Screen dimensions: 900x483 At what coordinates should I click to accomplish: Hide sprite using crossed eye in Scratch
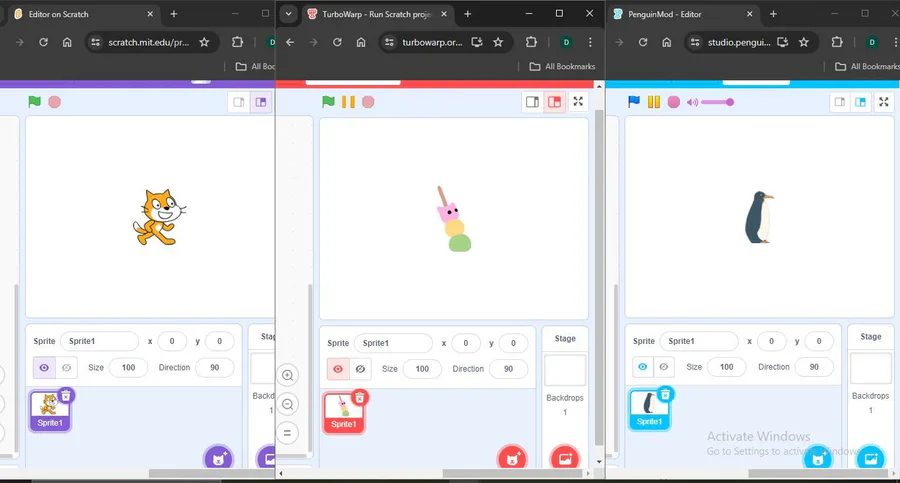point(67,368)
